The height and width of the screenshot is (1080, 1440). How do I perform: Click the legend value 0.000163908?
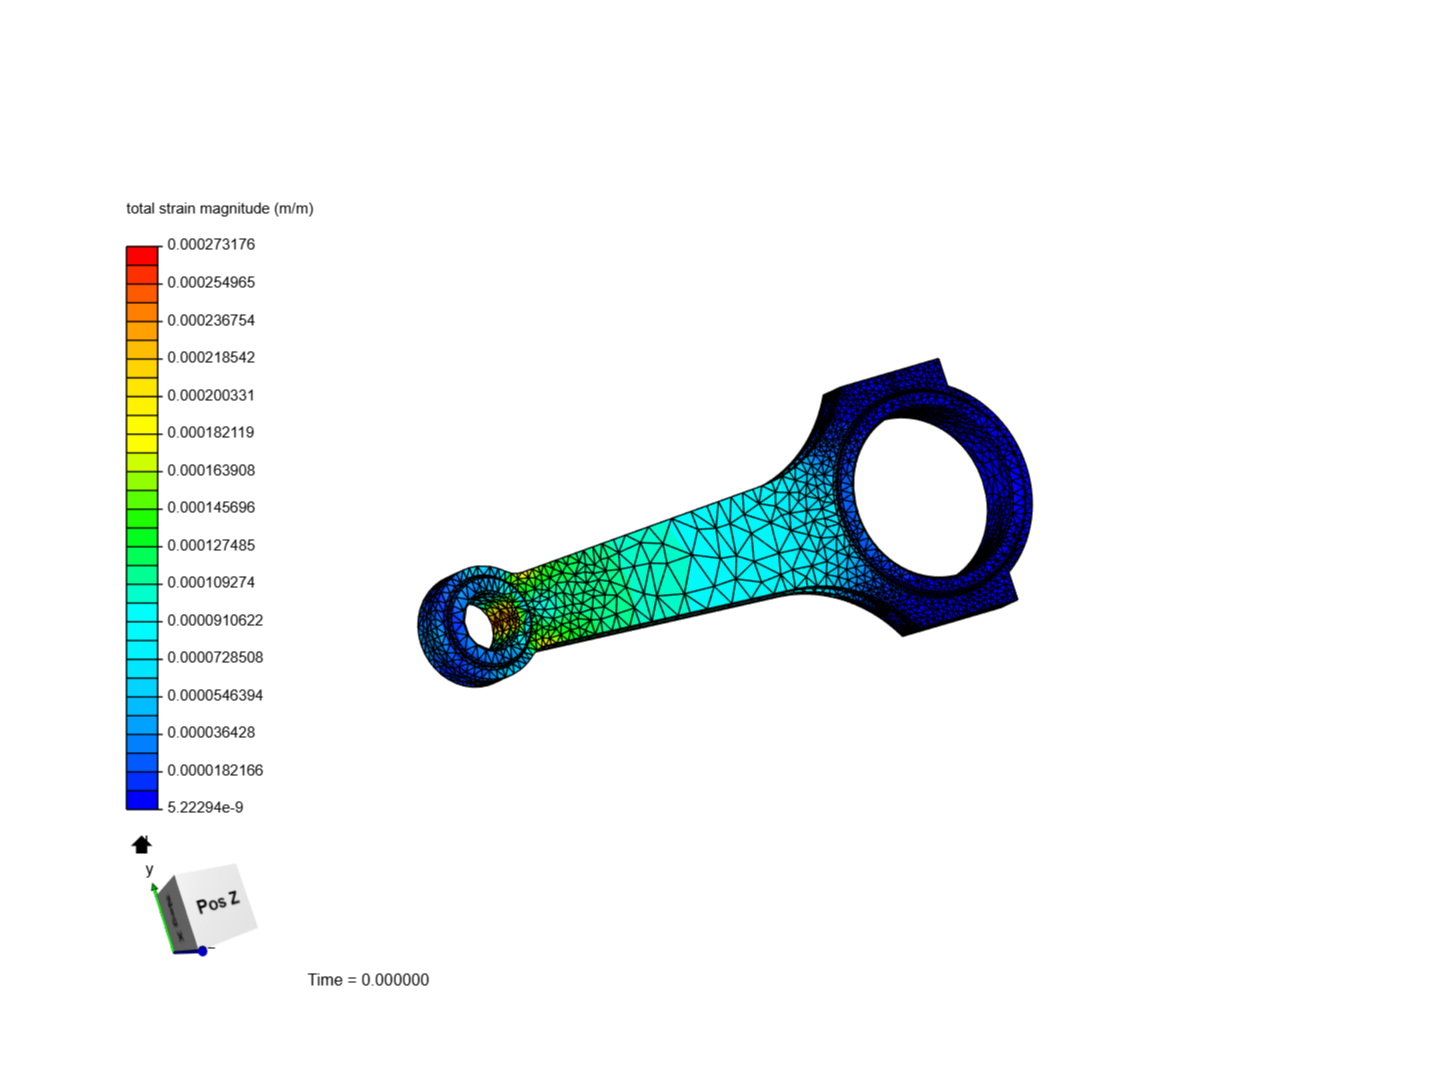pos(211,470)
